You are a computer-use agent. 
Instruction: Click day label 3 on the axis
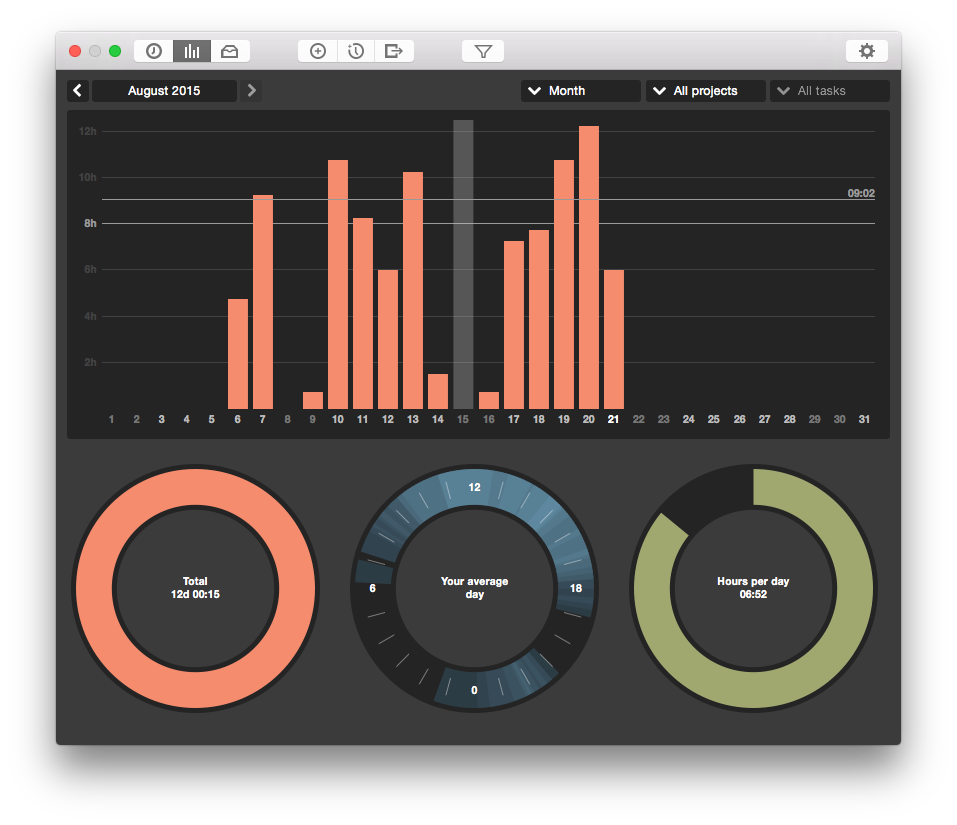tap(162, 419)
